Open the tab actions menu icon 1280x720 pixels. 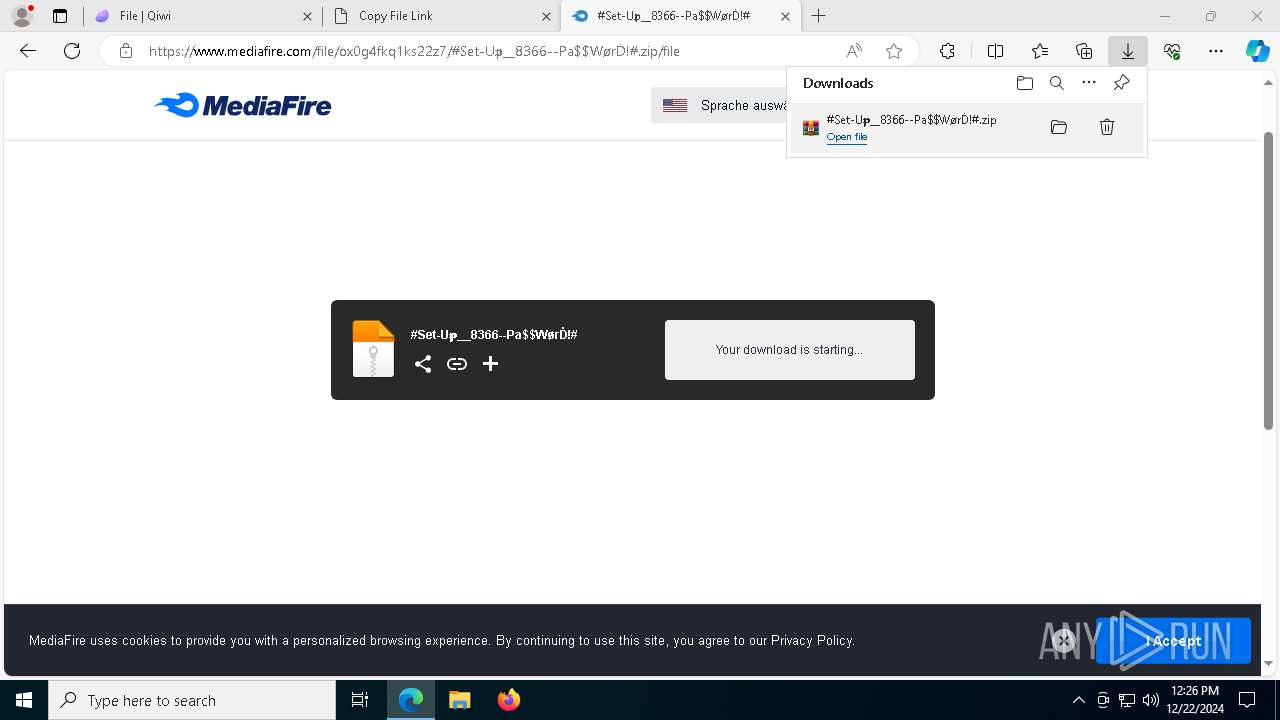[60, 16]
